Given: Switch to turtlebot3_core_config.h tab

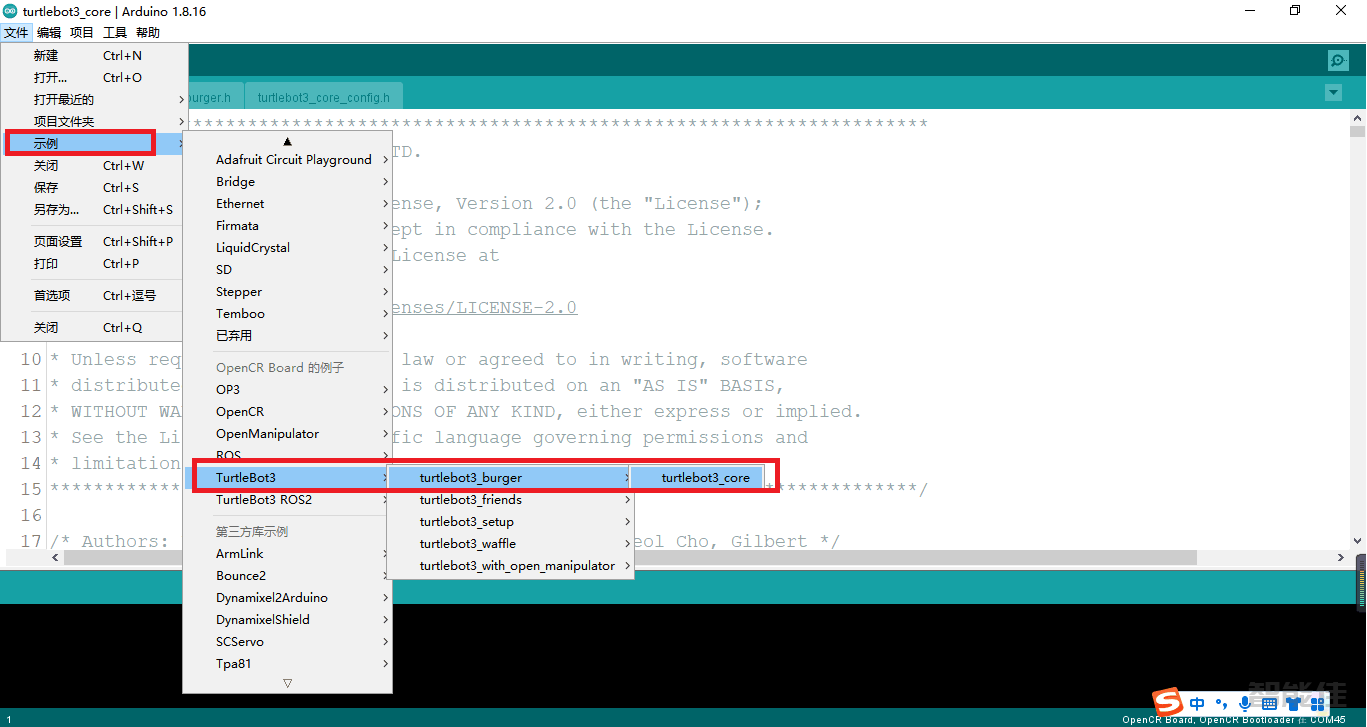Looking at the screenshot, I should coord(323,98).
